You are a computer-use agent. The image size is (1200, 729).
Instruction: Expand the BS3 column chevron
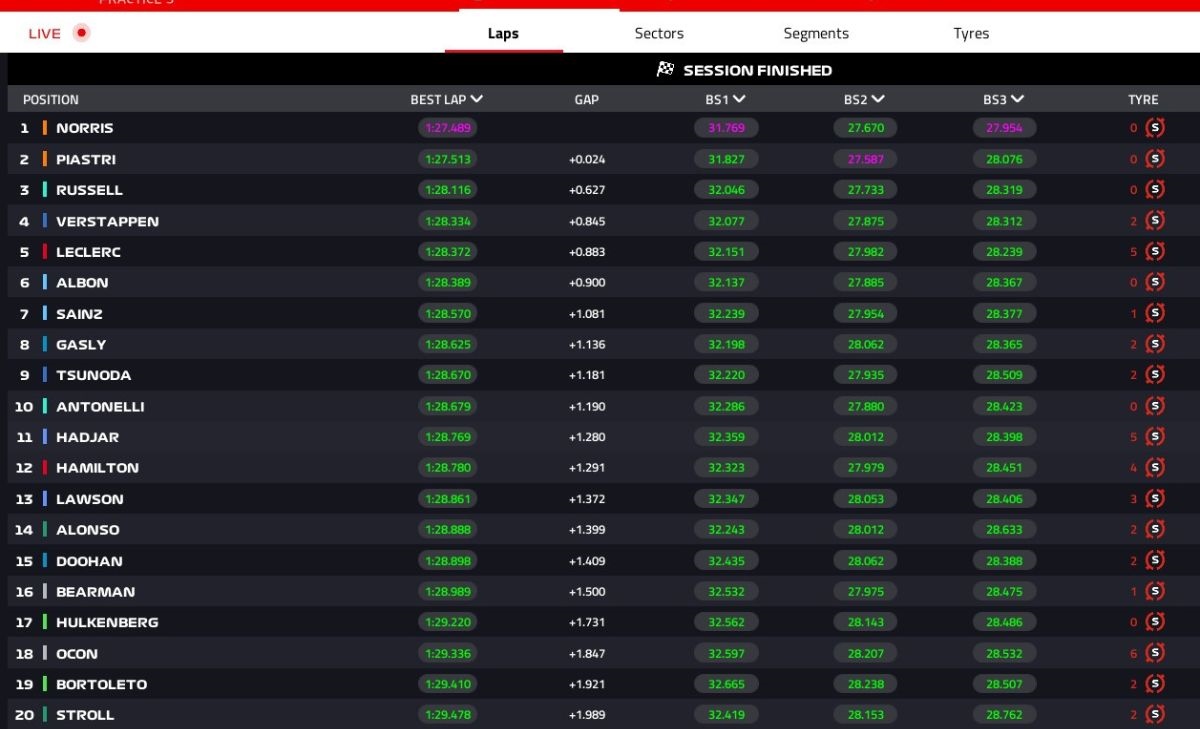[1017, 99]
